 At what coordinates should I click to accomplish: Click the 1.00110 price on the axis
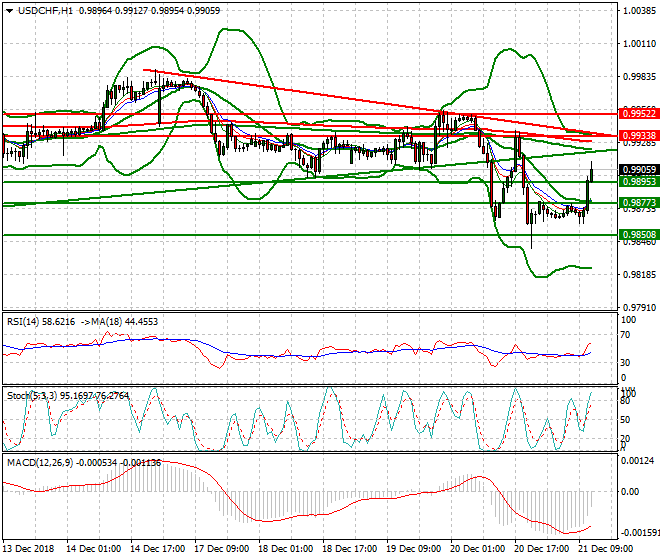(638, 44)
